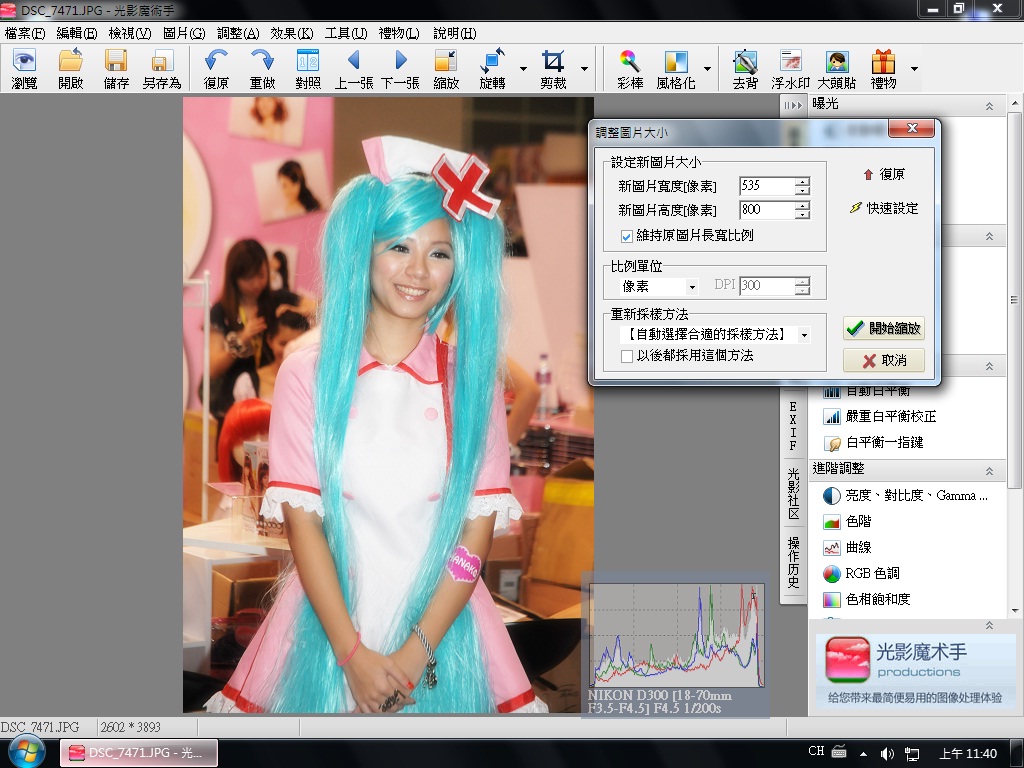Select the 剪裁 crop tool icon
This screenshot has height=768, width=1024.
click(x=553, y=69)
